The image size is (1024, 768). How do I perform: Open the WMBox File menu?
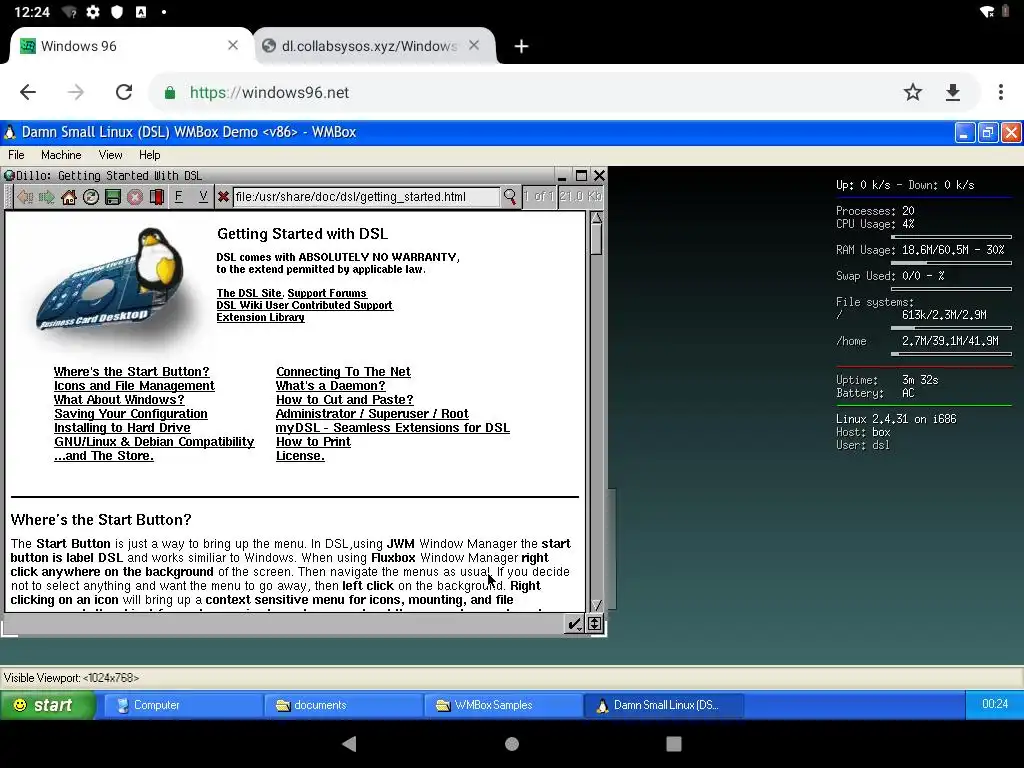[x=16, y=155]
